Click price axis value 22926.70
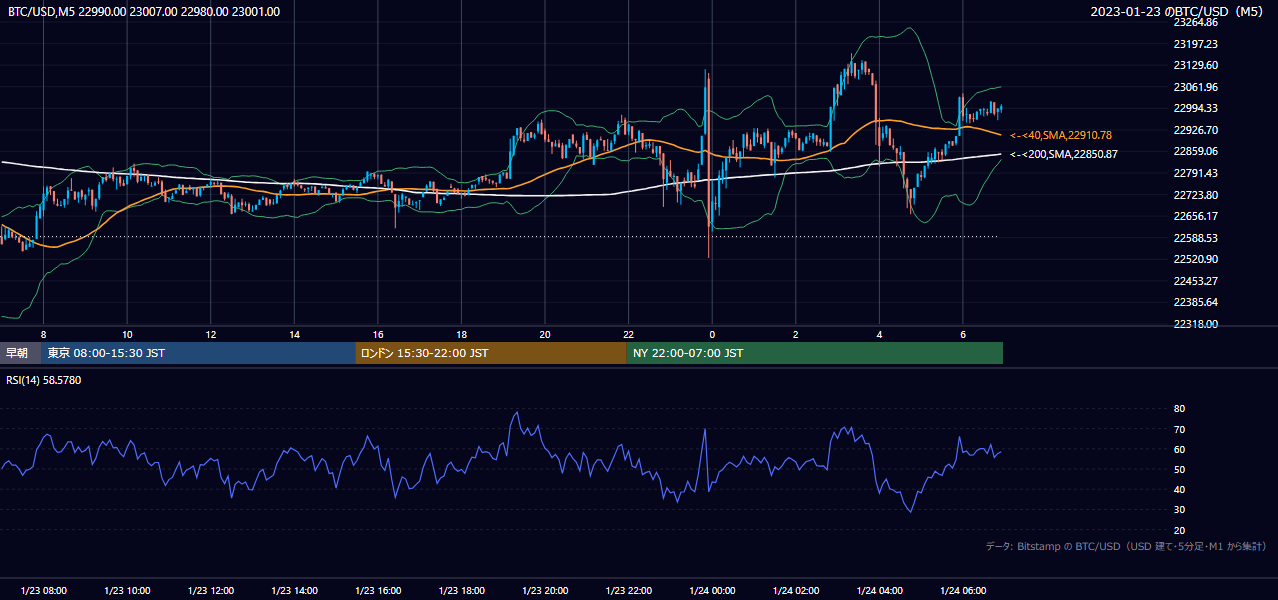 click(x=1195, y=130)
